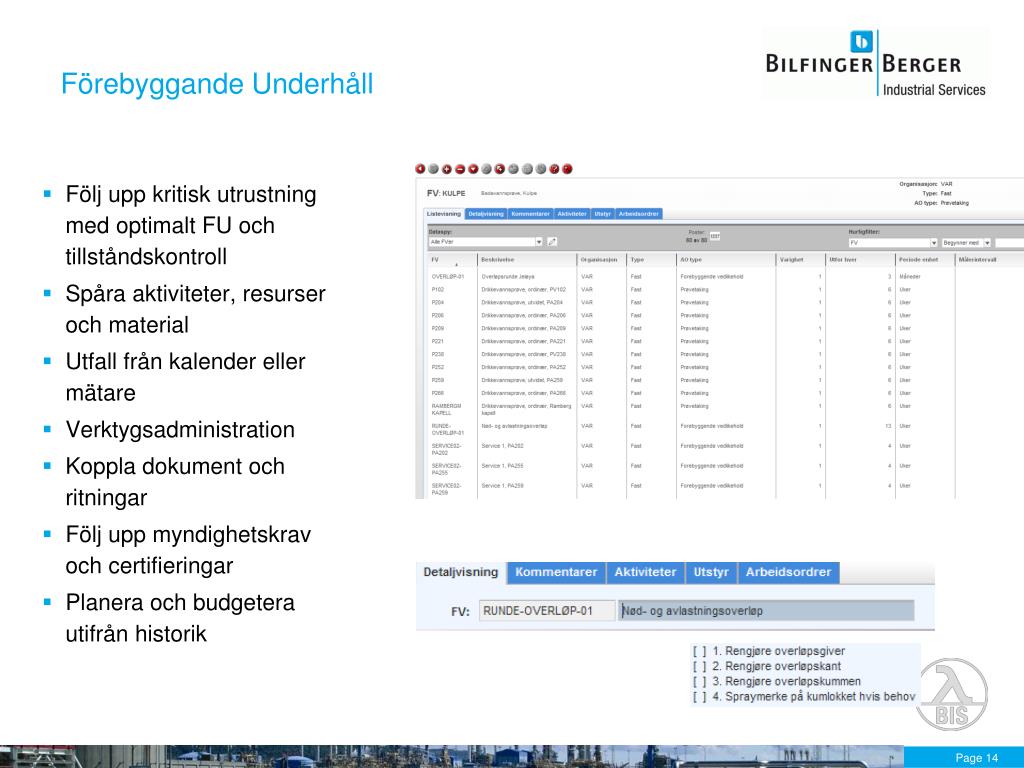The image size is (1024, 768).
Task: Sort by the Periode enhet column header
Action: coord(925,260)
